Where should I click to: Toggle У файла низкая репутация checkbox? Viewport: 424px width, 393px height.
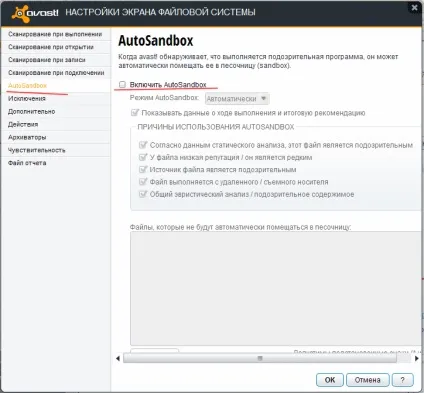(x=143, y=157)
